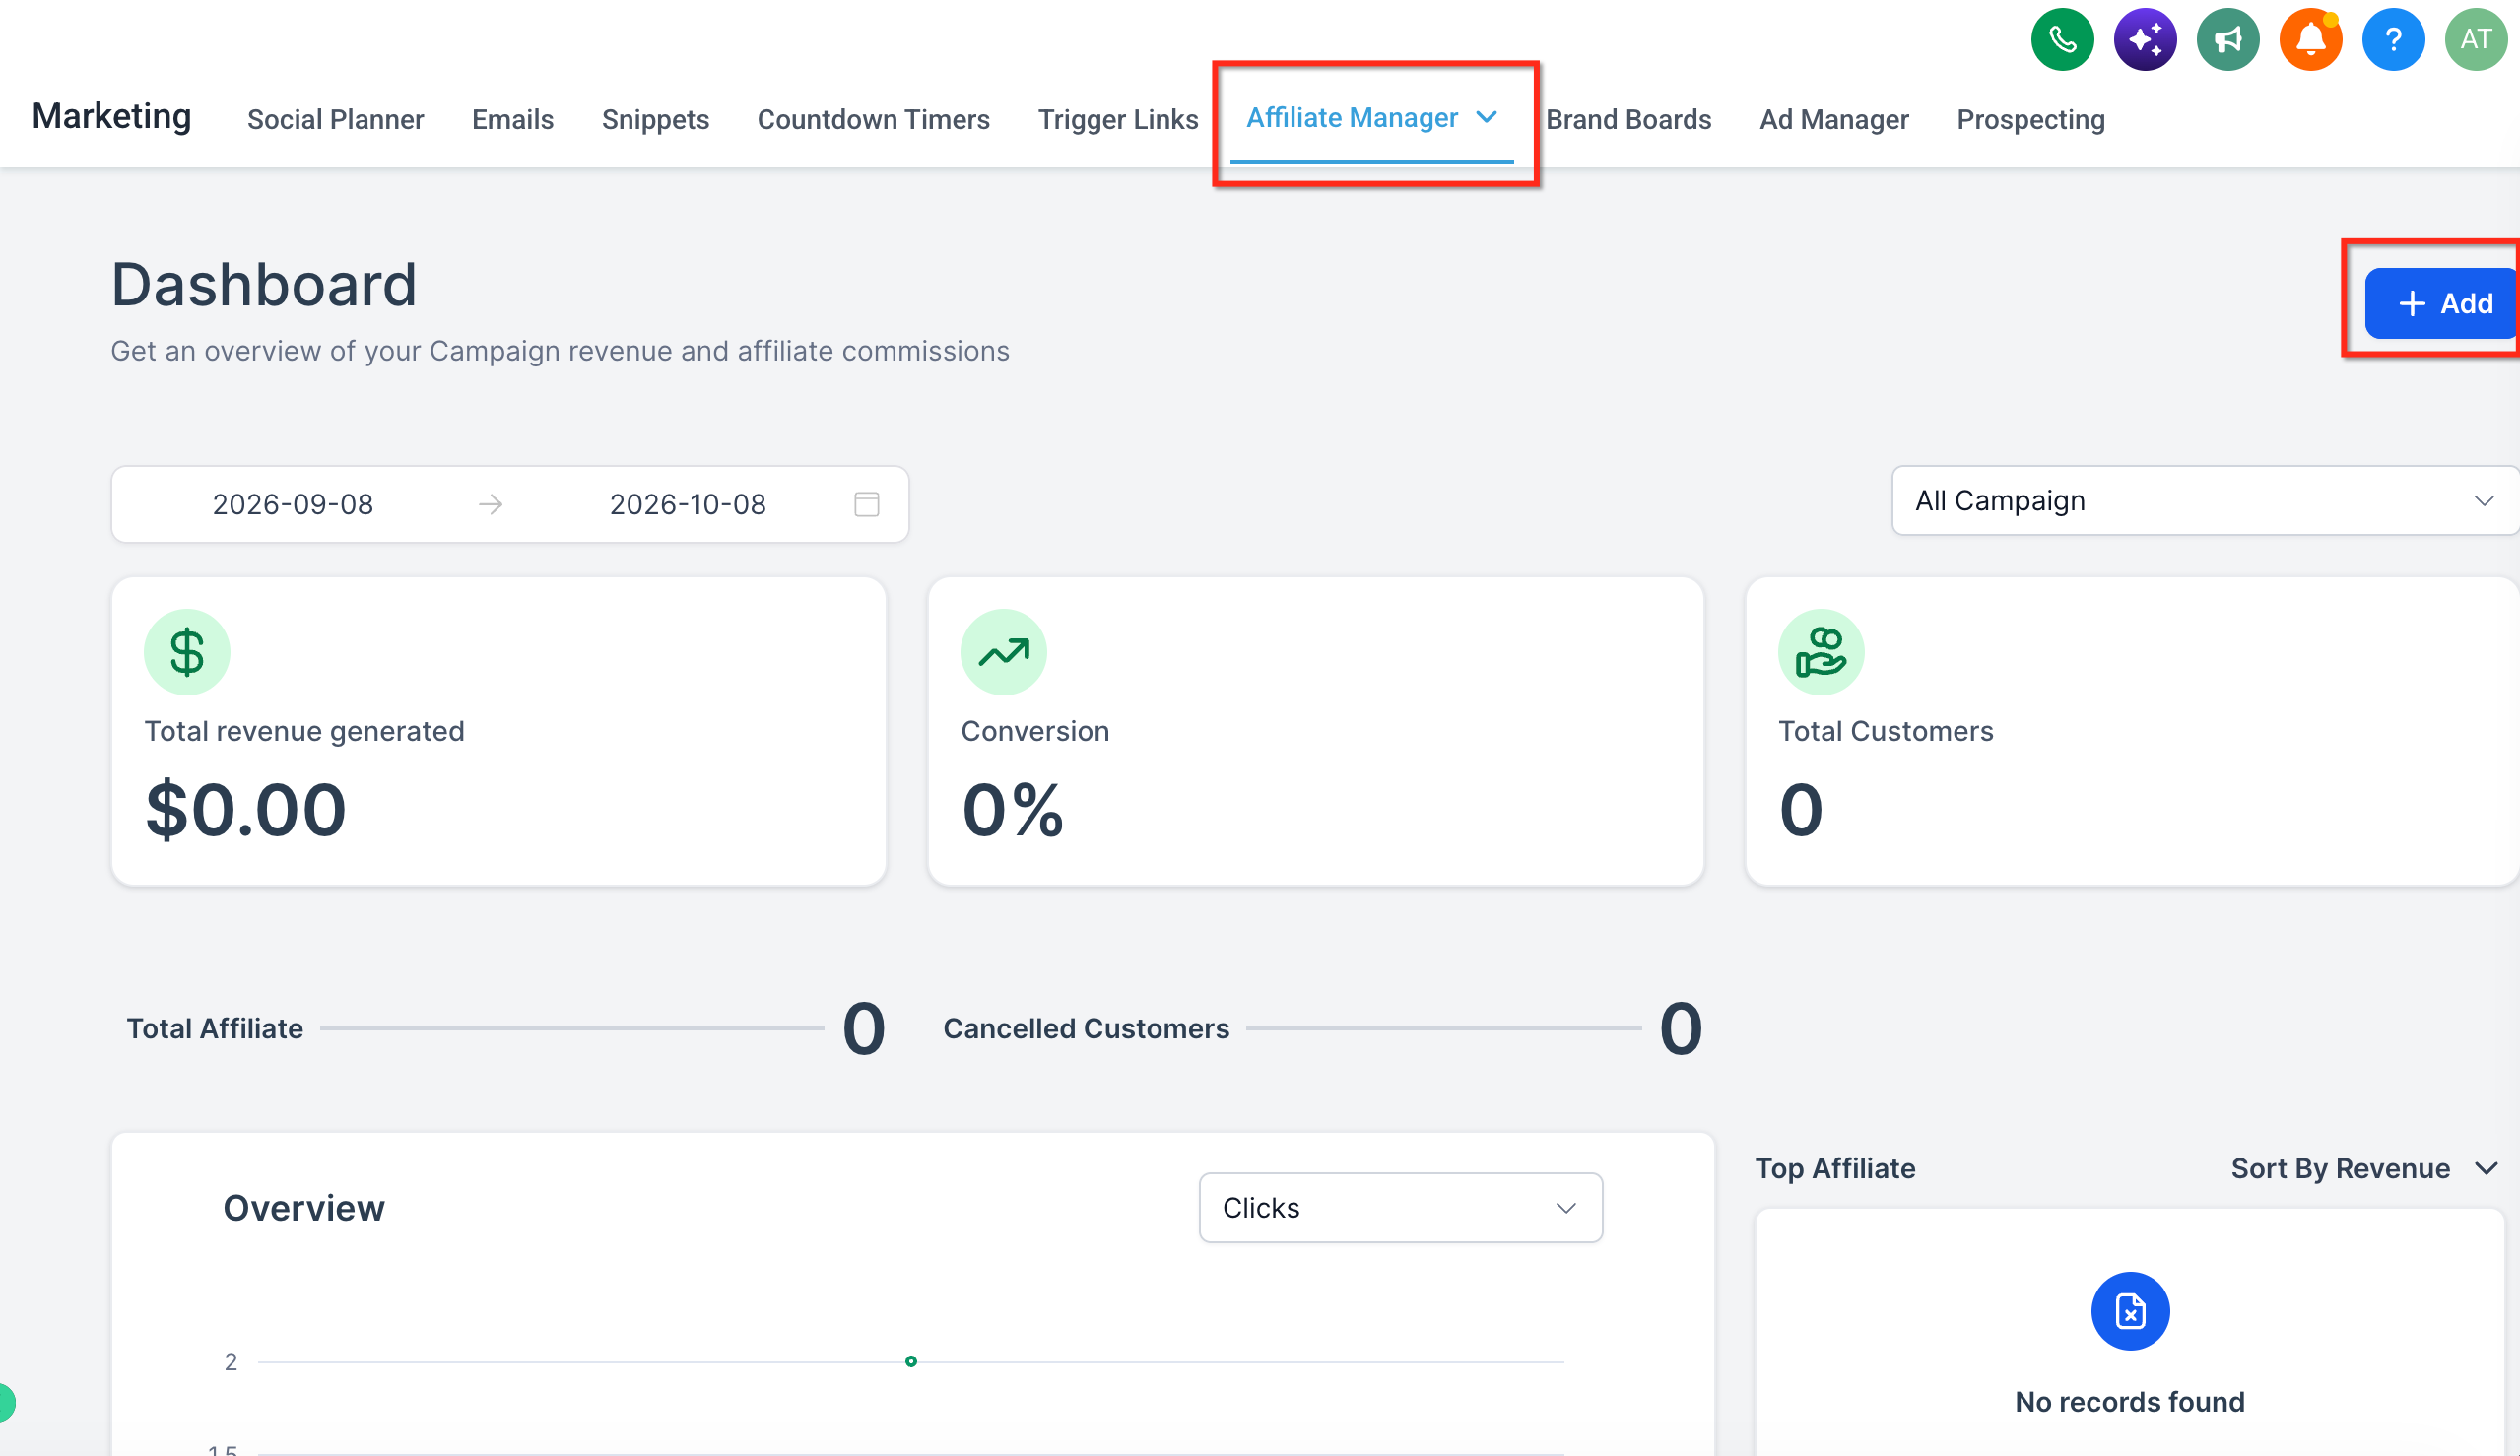This screenshot has height=1456, width=2520.
Task: Open the megaphone announcements icon
Action: (x=2228, y=40)
